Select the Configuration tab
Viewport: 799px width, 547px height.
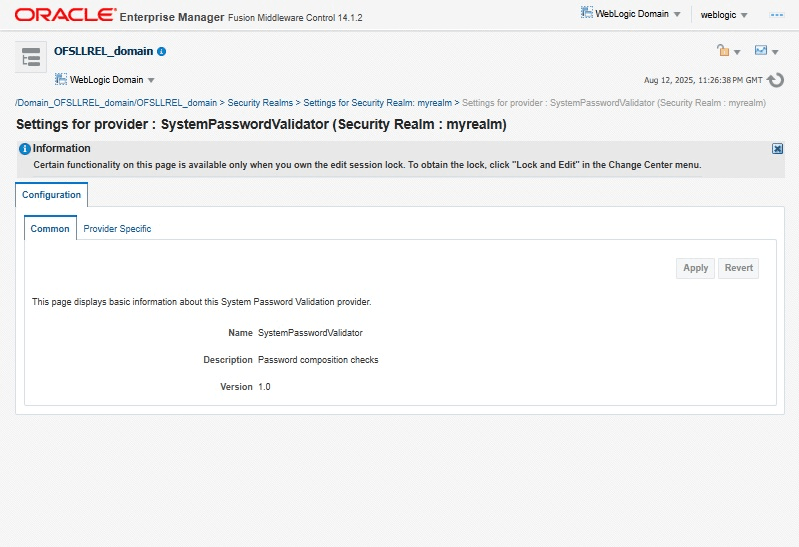click(x=51, y=195)
